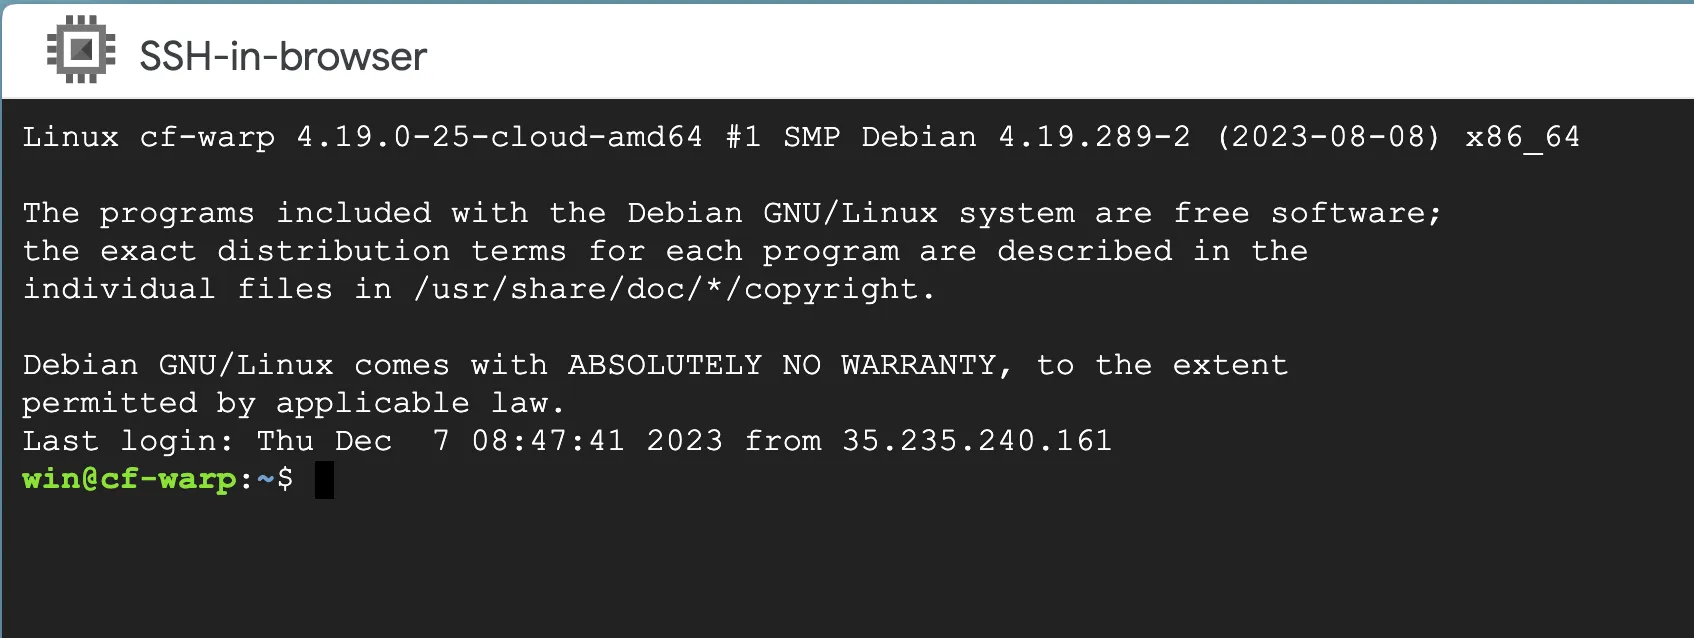The image size is (1694, 638).
Task: Click the SSH-in-browser title text
Action: click(x=283, y=57)
